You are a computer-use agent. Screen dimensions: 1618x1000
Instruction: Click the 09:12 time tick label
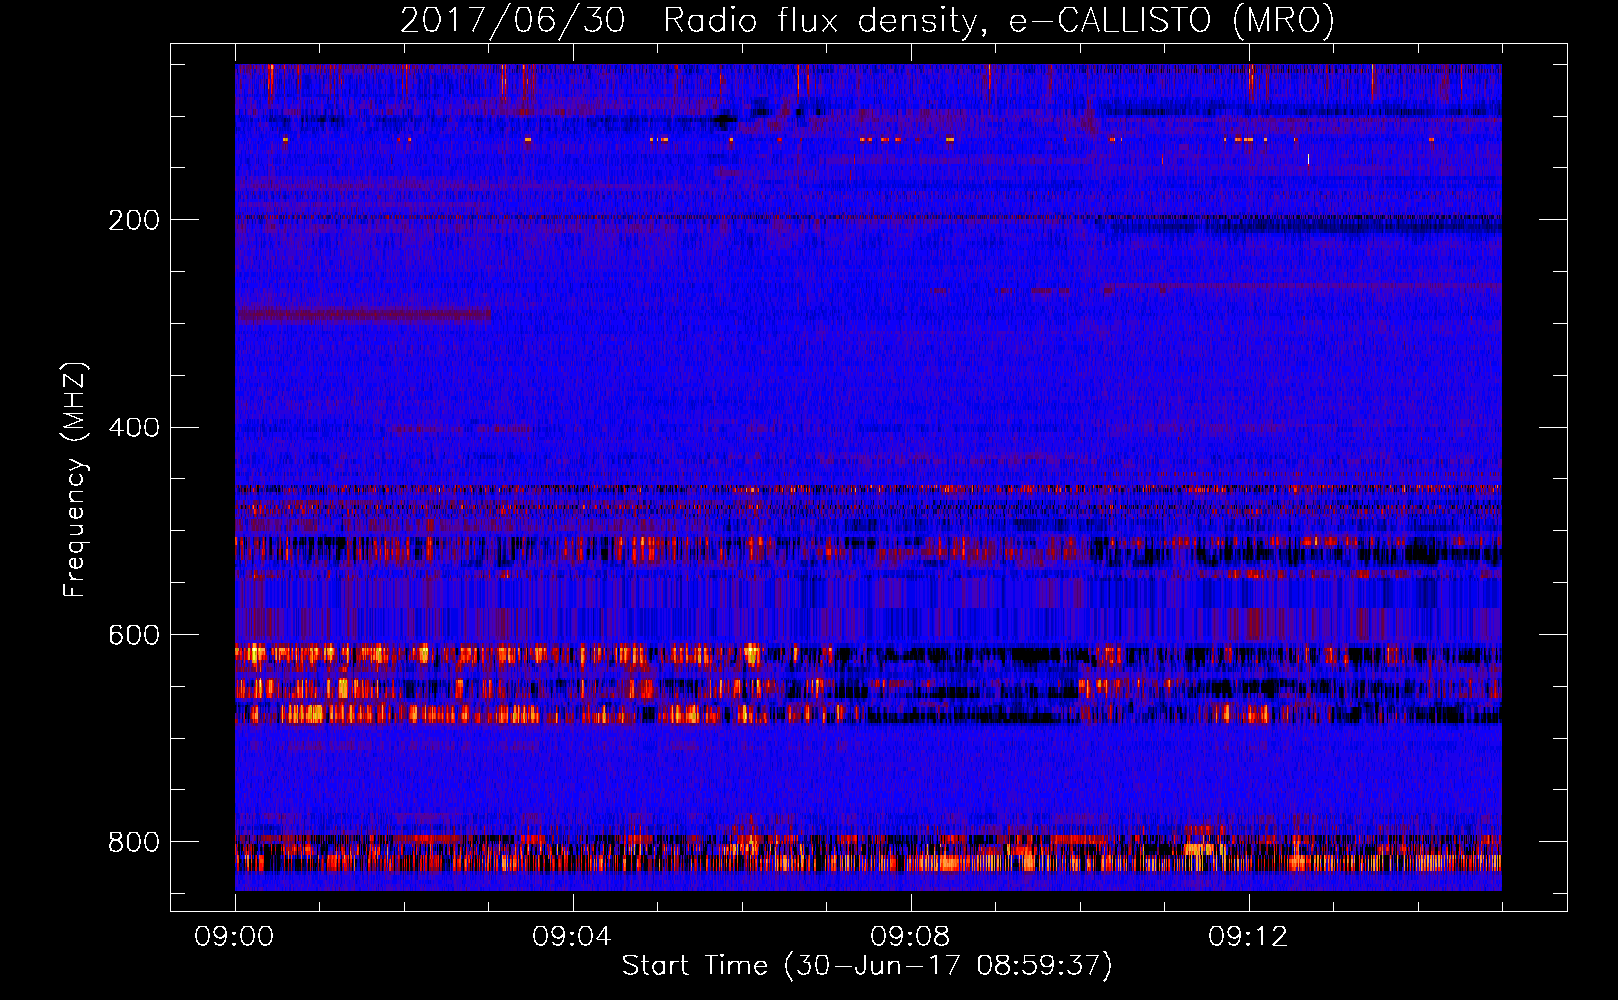[x=1248, y=937]
